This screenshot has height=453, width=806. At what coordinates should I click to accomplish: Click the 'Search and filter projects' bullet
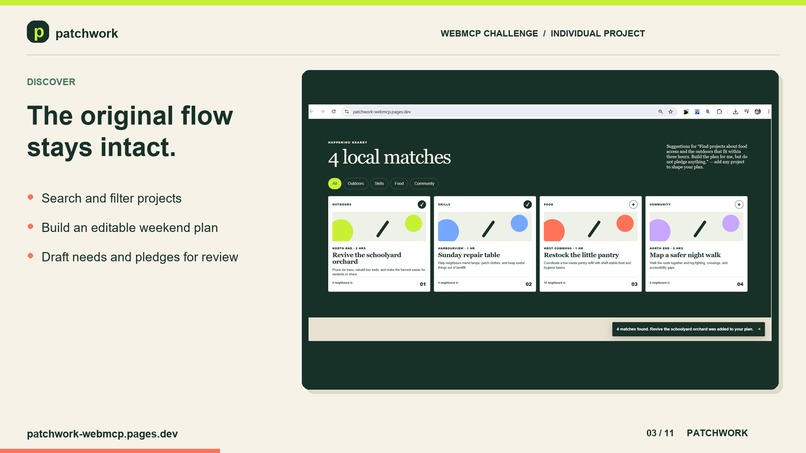(x=112, y=198)
